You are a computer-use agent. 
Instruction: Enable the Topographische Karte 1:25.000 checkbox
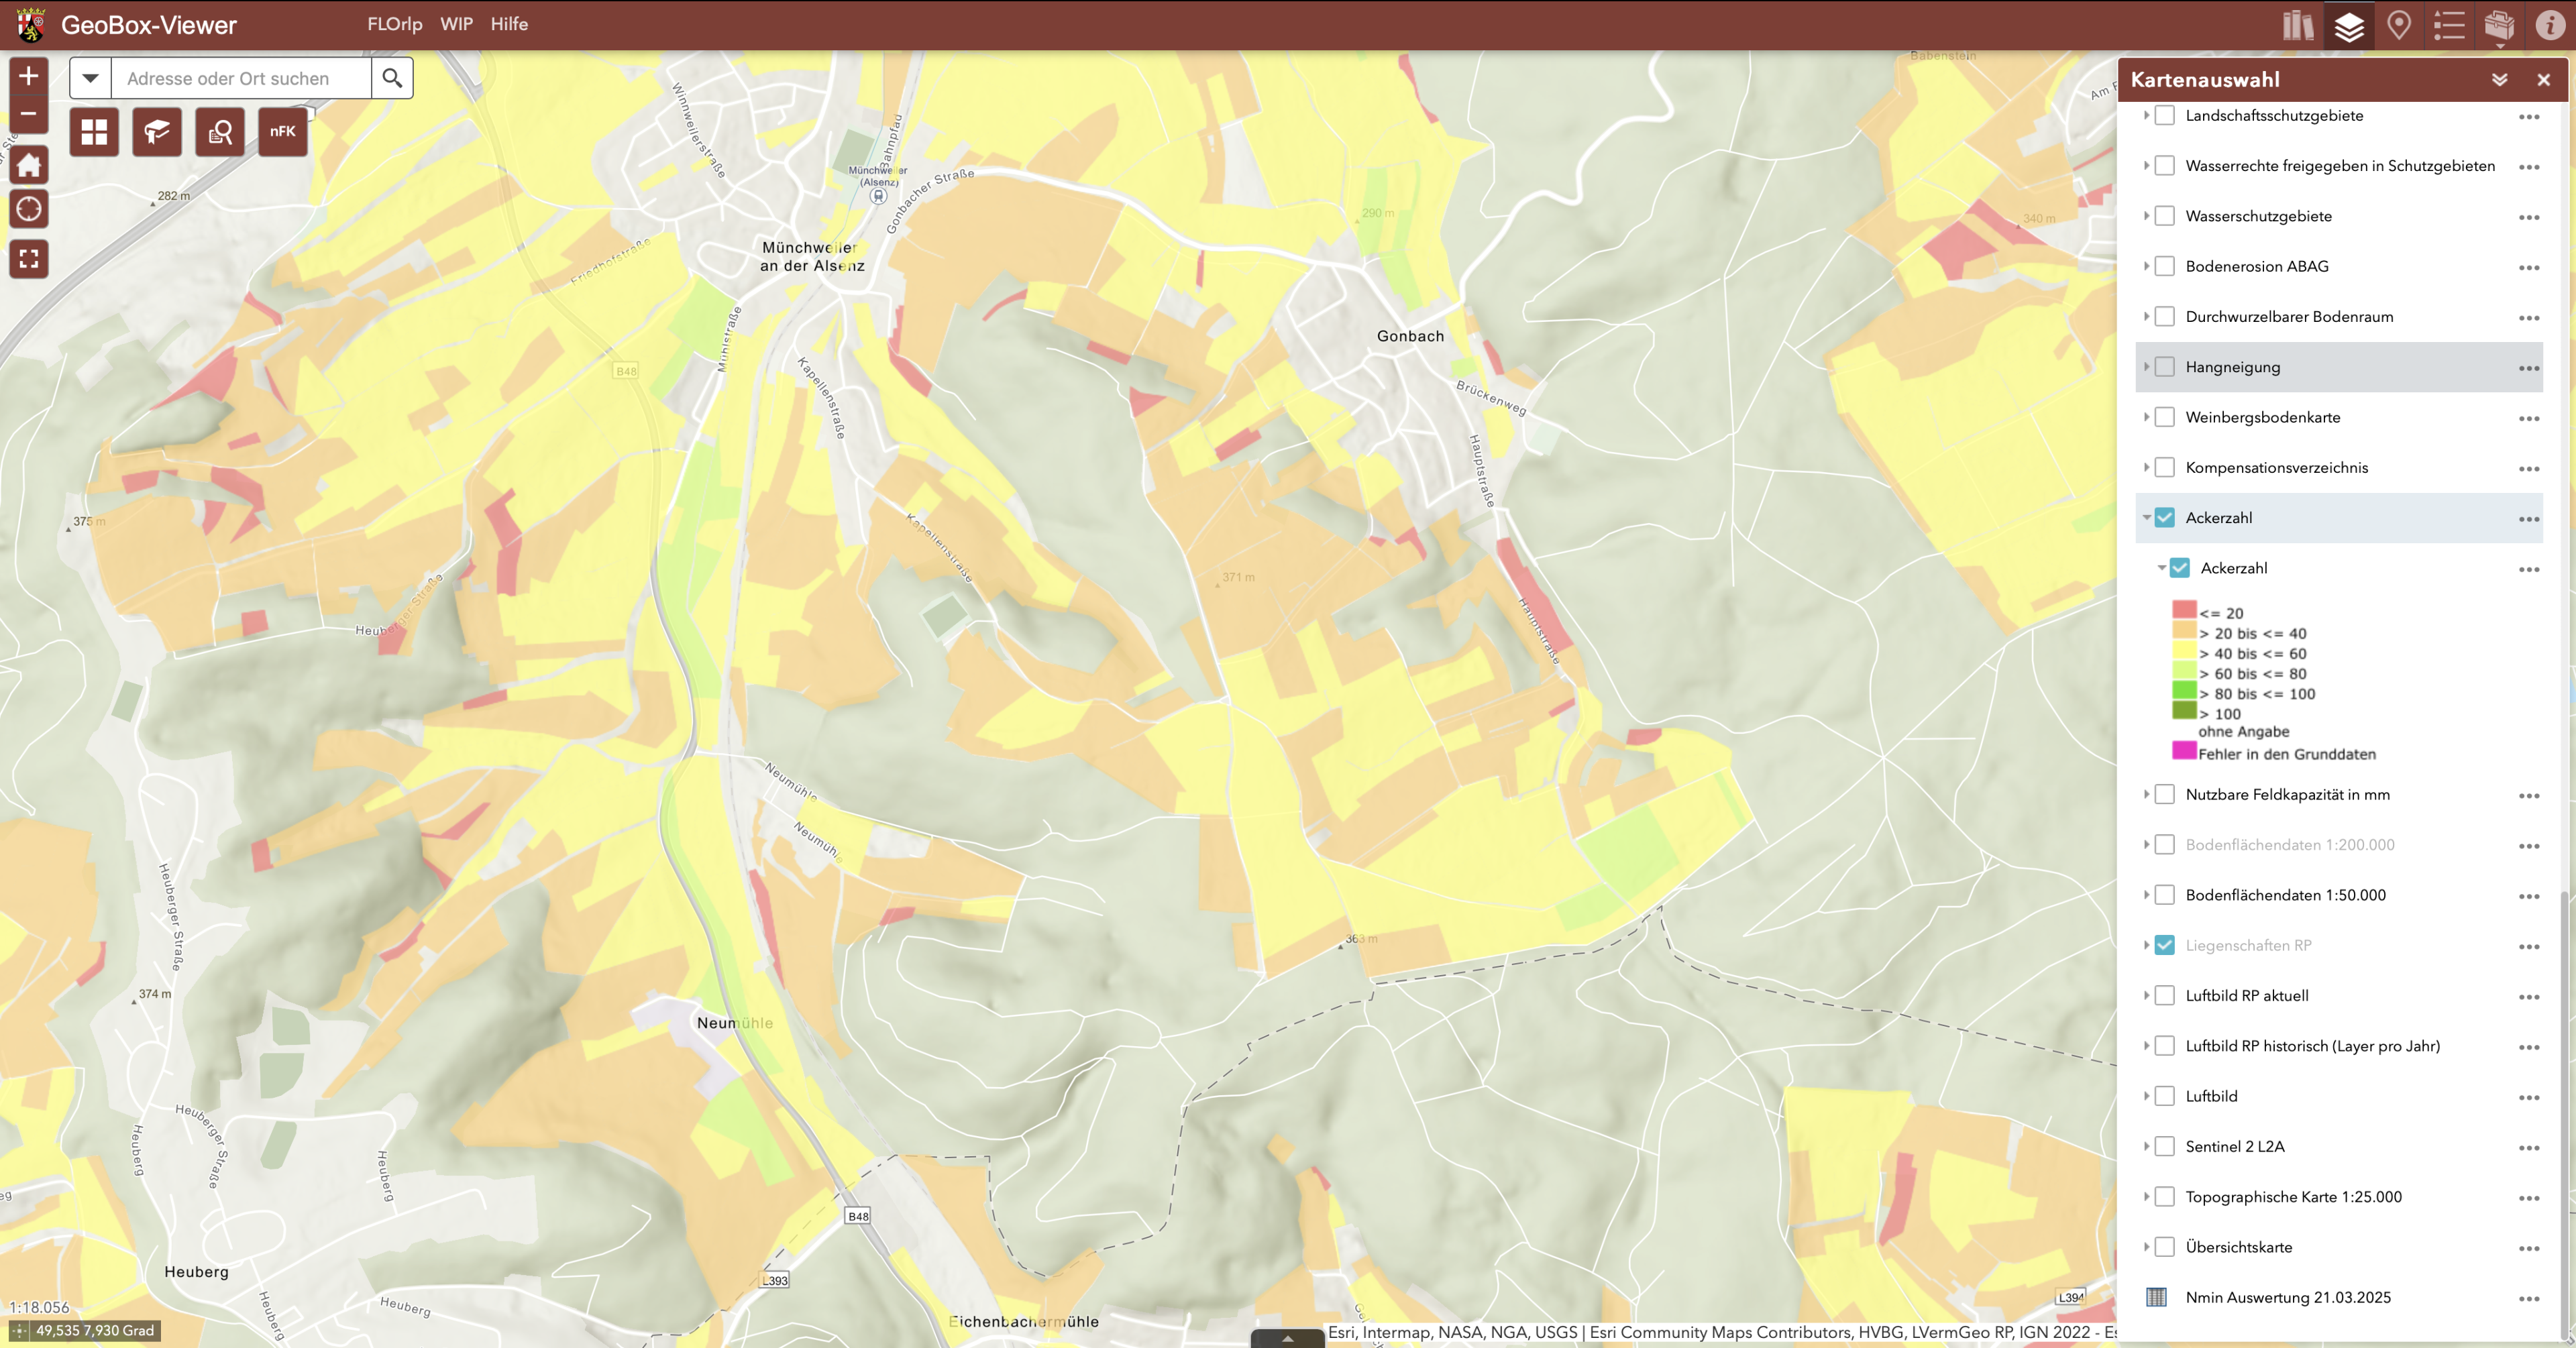click(x=2165, y=1197)
